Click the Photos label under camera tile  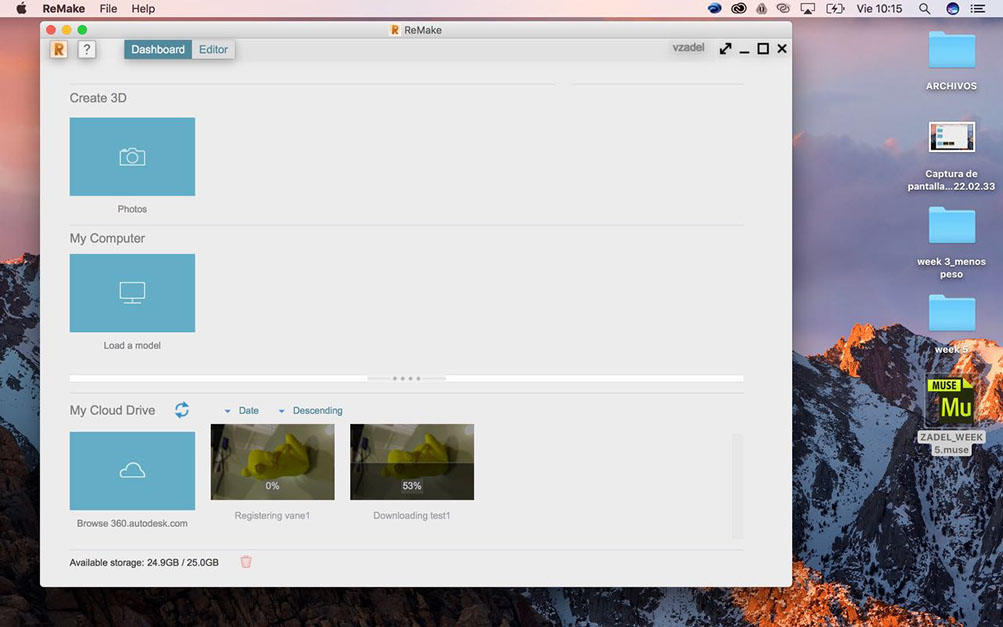coord(132,209)
